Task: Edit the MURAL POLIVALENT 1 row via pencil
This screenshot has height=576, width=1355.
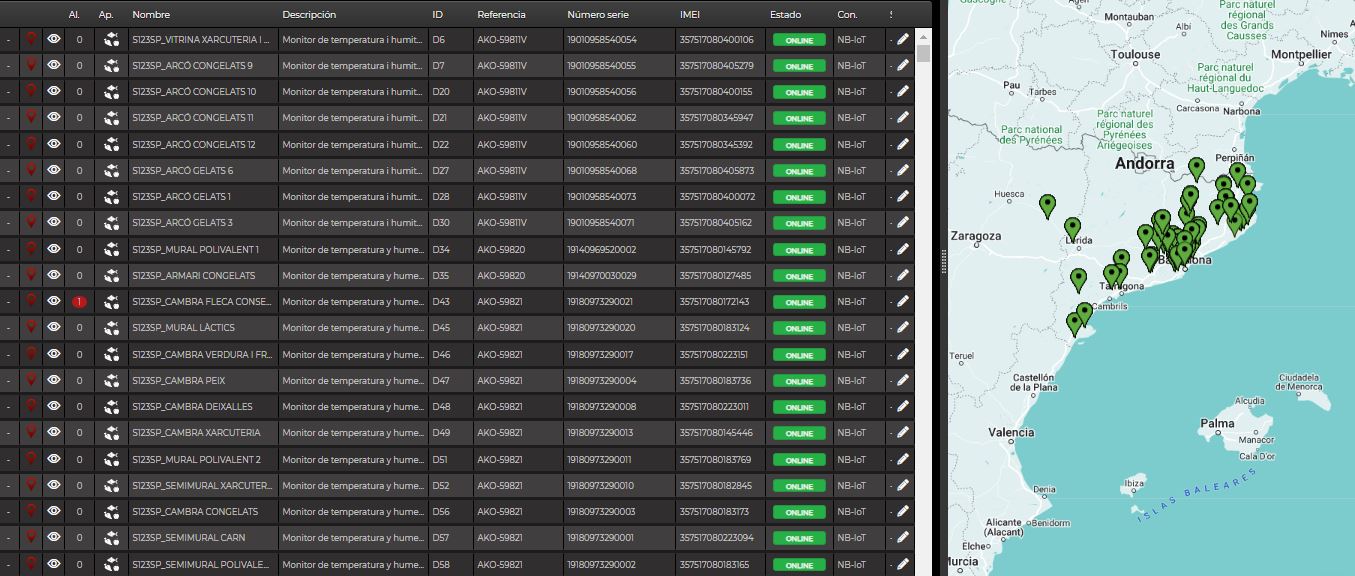Action: [903, 249]
